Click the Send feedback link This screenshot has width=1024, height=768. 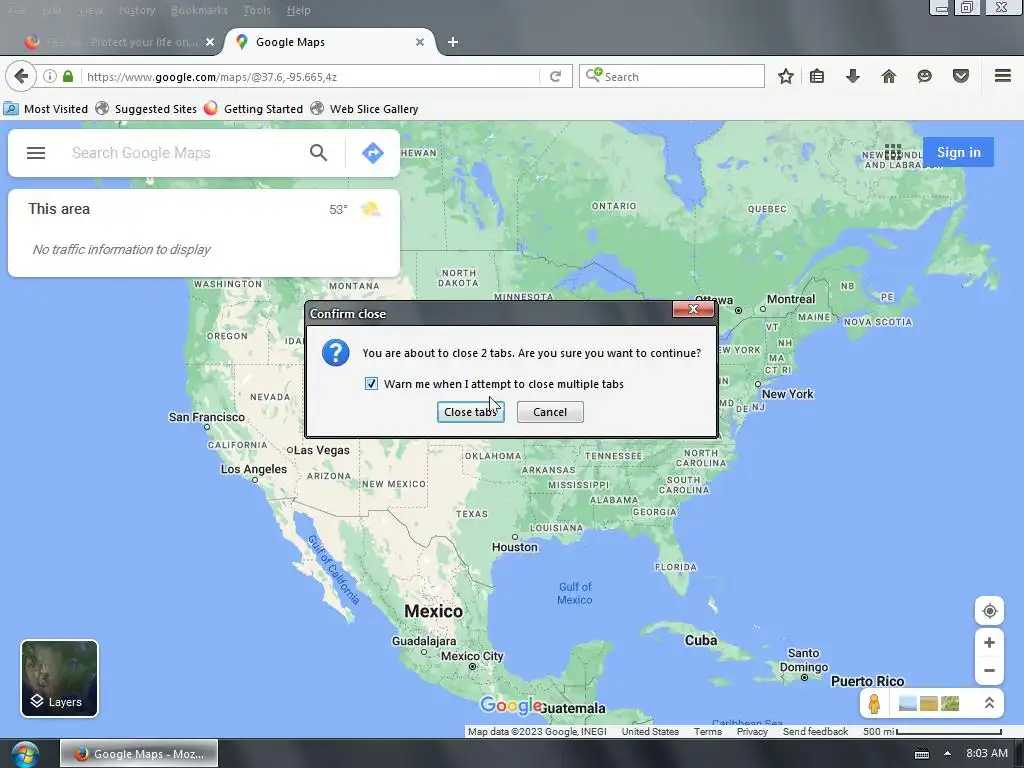coord(815,731)
